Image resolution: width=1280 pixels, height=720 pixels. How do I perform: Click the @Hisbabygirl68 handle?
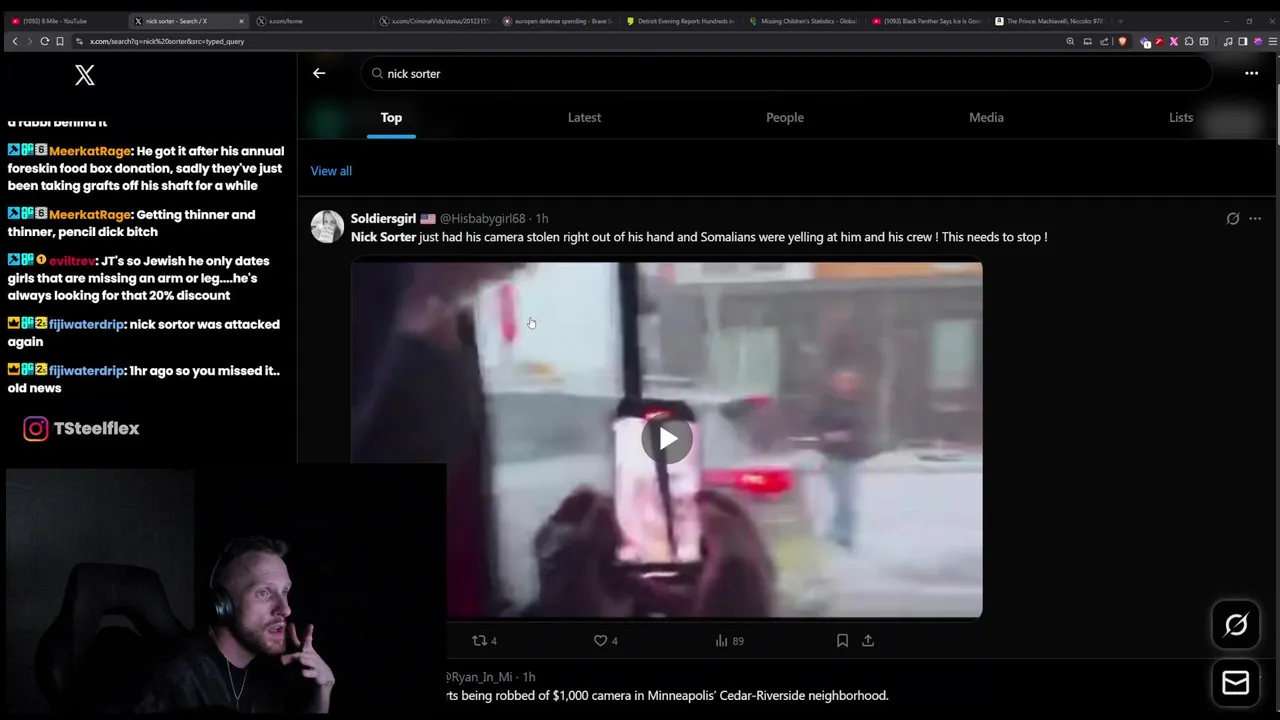(x=482, y=218)
